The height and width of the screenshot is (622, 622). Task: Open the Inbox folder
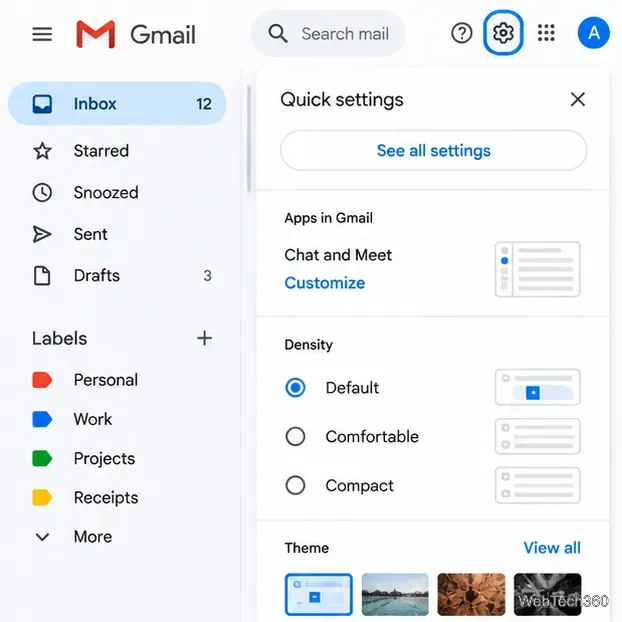click(117, 104)
